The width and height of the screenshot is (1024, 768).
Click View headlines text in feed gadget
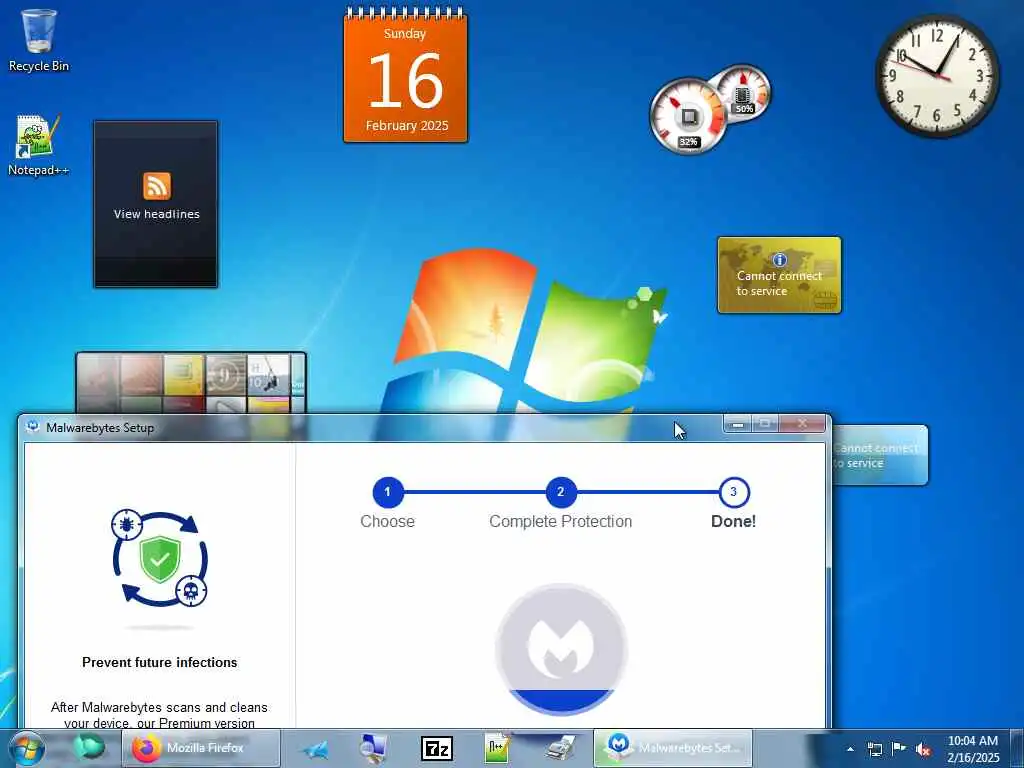point(157,214)
